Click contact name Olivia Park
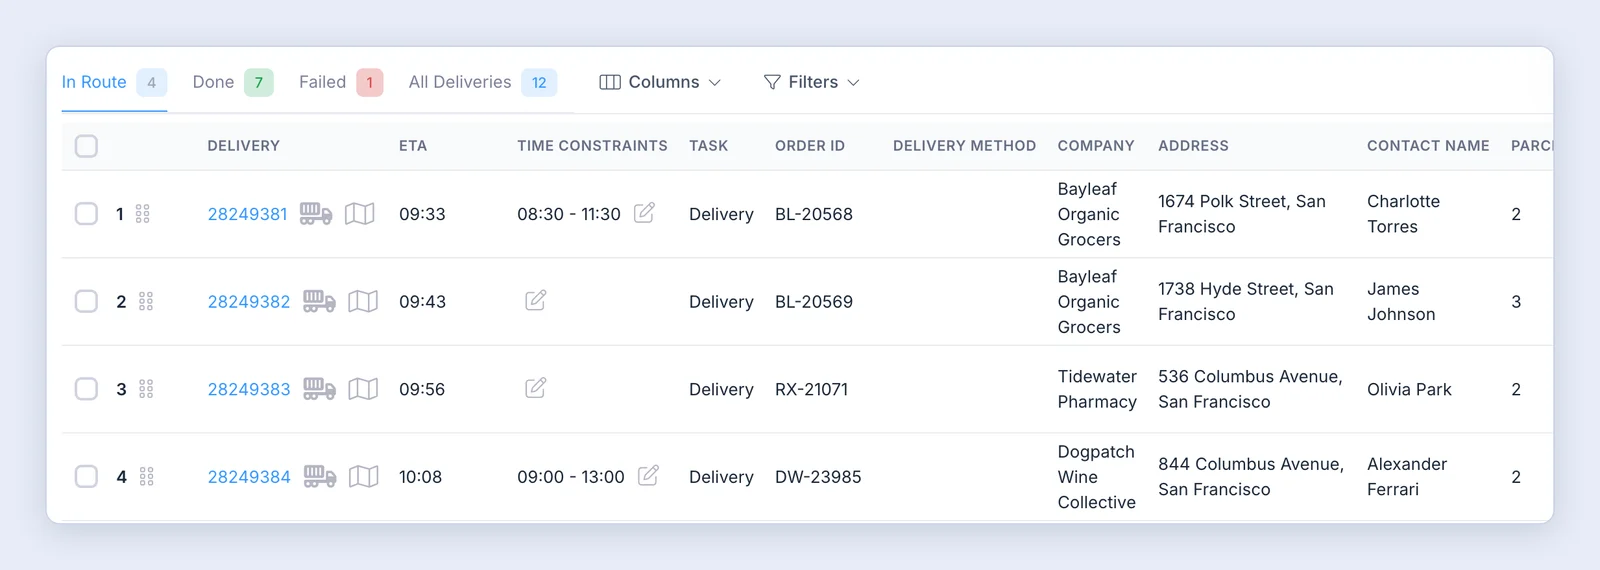 1409,389
